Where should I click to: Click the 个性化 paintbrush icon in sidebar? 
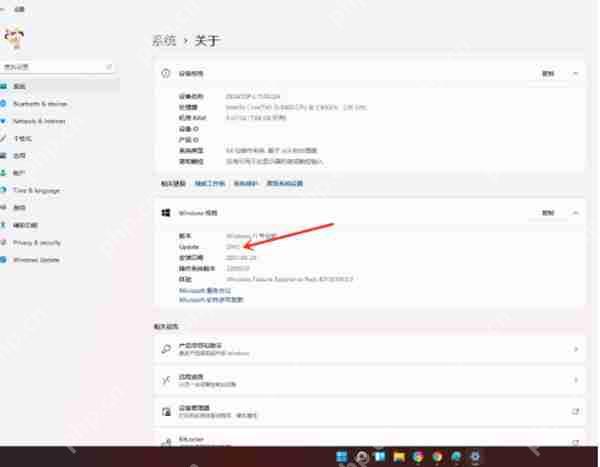(3, 138)
